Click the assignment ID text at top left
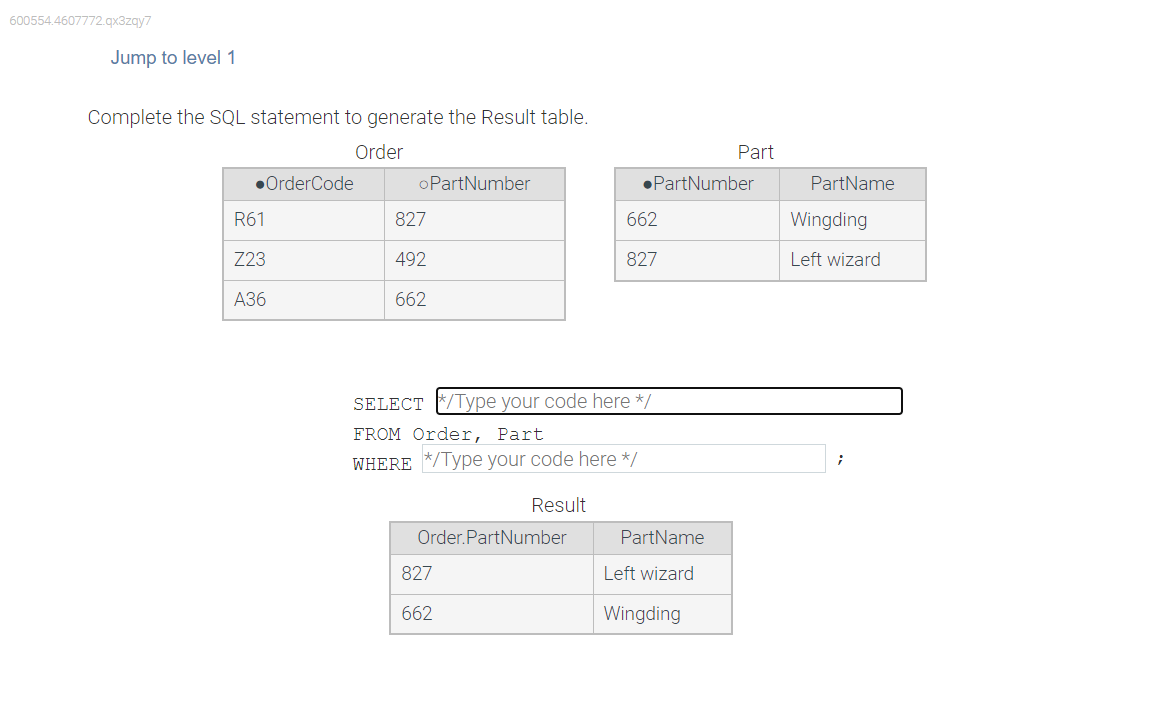 point(79,20)
